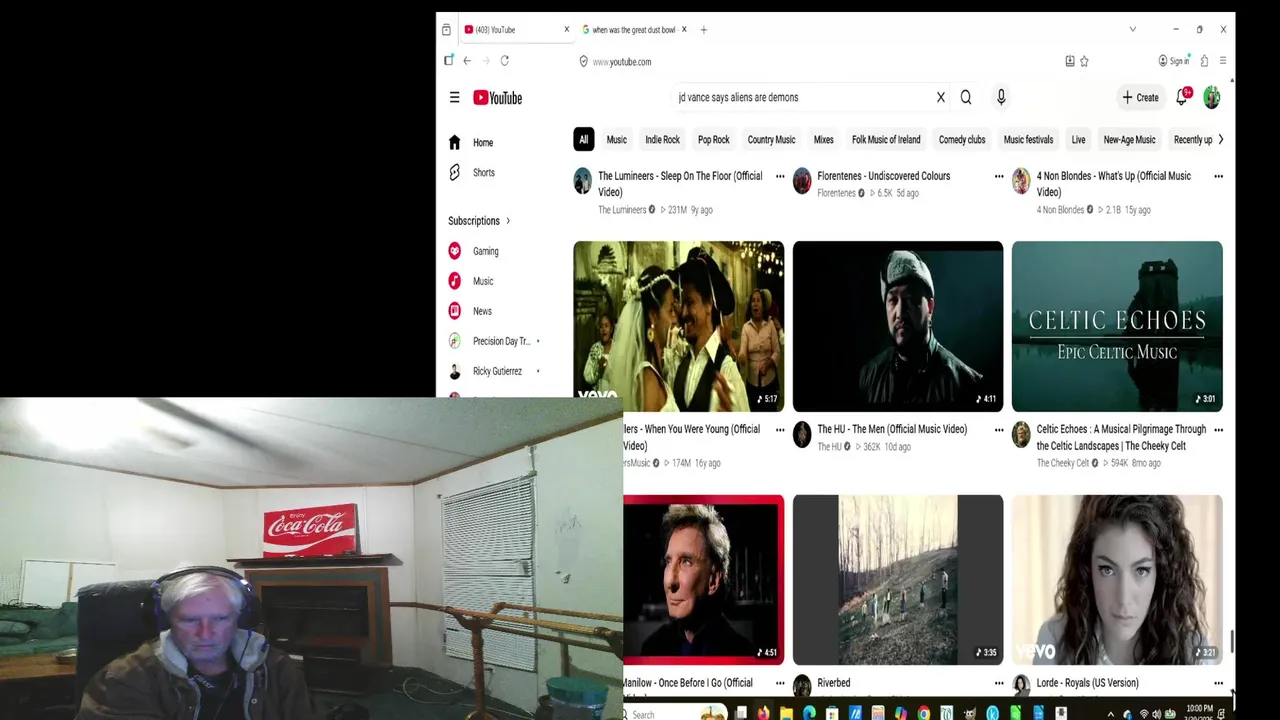Expand the Subscriptions section
The image size is (1280, 720).
pos(479,221)
